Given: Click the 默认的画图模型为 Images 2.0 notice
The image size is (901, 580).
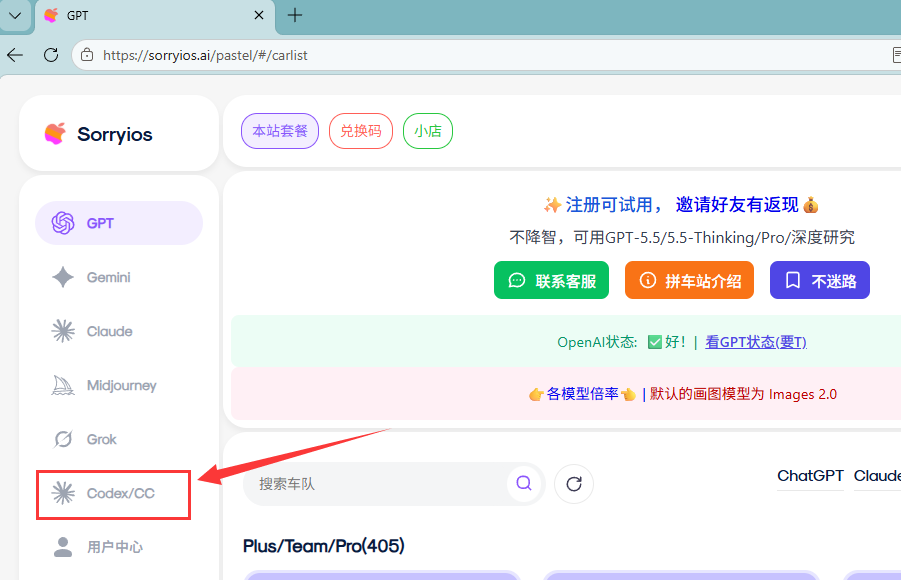Looking at the screenshot, I should click(743, 394).
